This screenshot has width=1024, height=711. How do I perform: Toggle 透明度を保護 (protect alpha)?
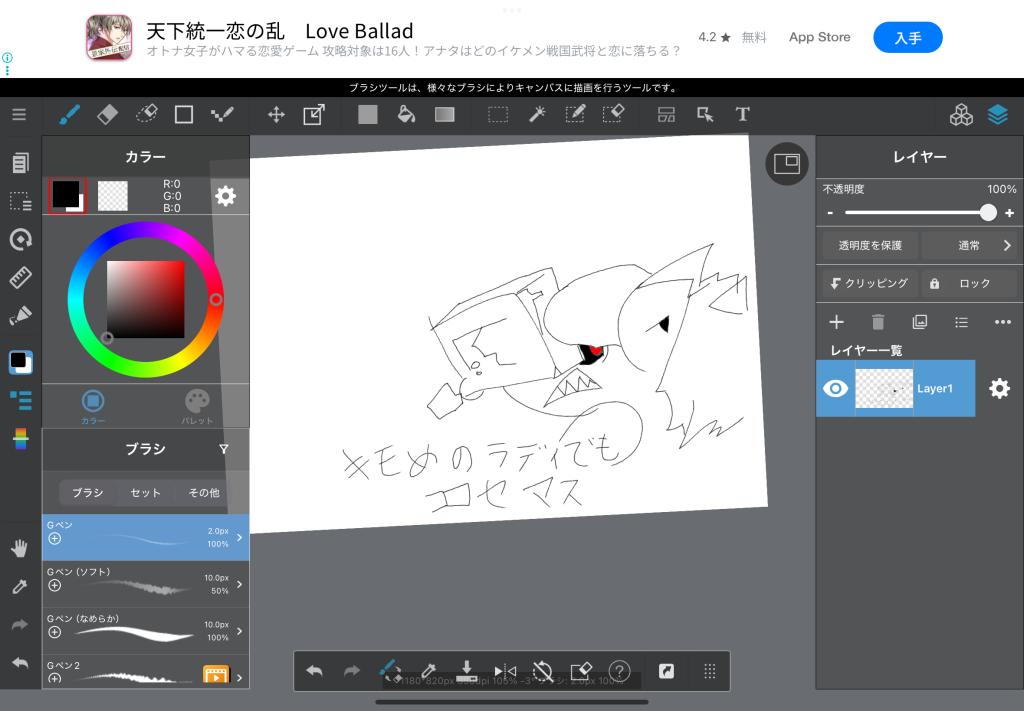[869, 245]
